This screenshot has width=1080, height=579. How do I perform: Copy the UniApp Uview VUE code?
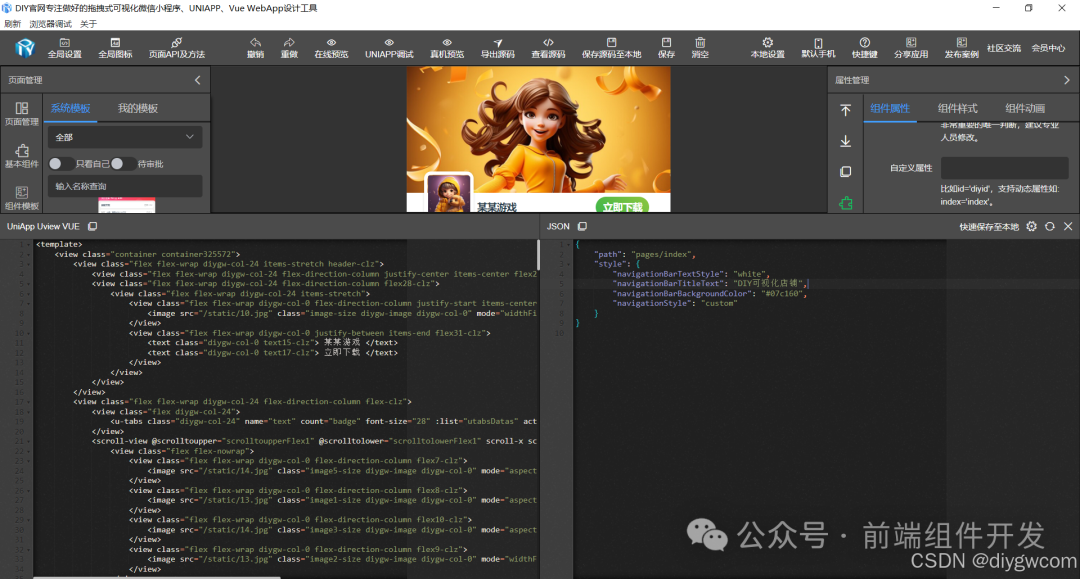click(92, 226)
